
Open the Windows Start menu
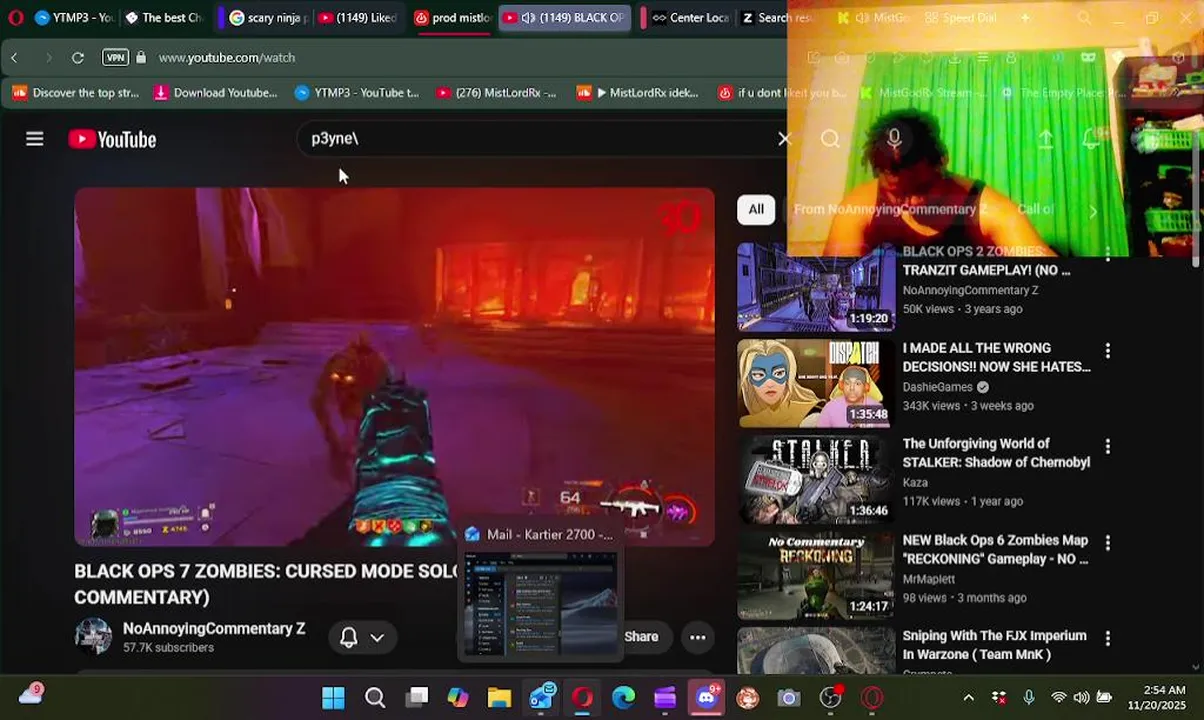click(x=333, y=697)
